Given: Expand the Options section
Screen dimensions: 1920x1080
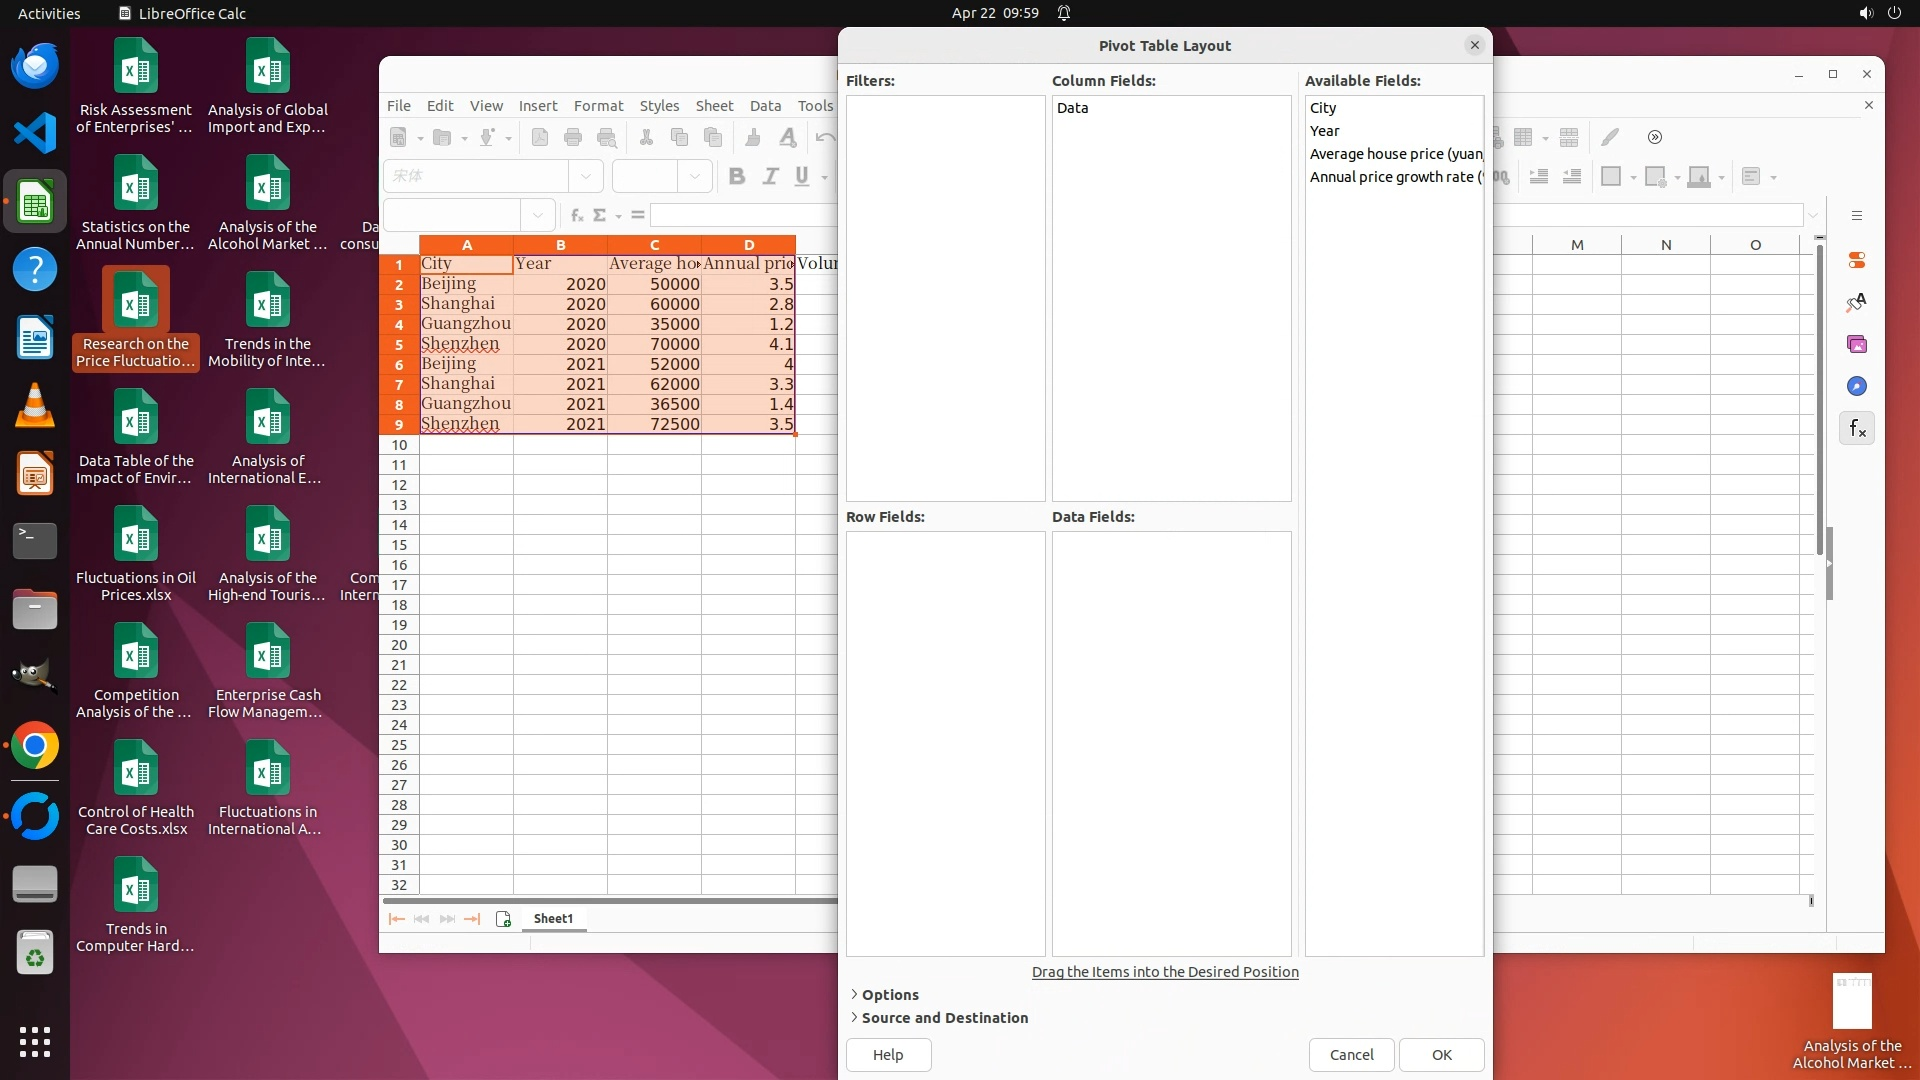Looking at the screenshot, I should point(889,995).
